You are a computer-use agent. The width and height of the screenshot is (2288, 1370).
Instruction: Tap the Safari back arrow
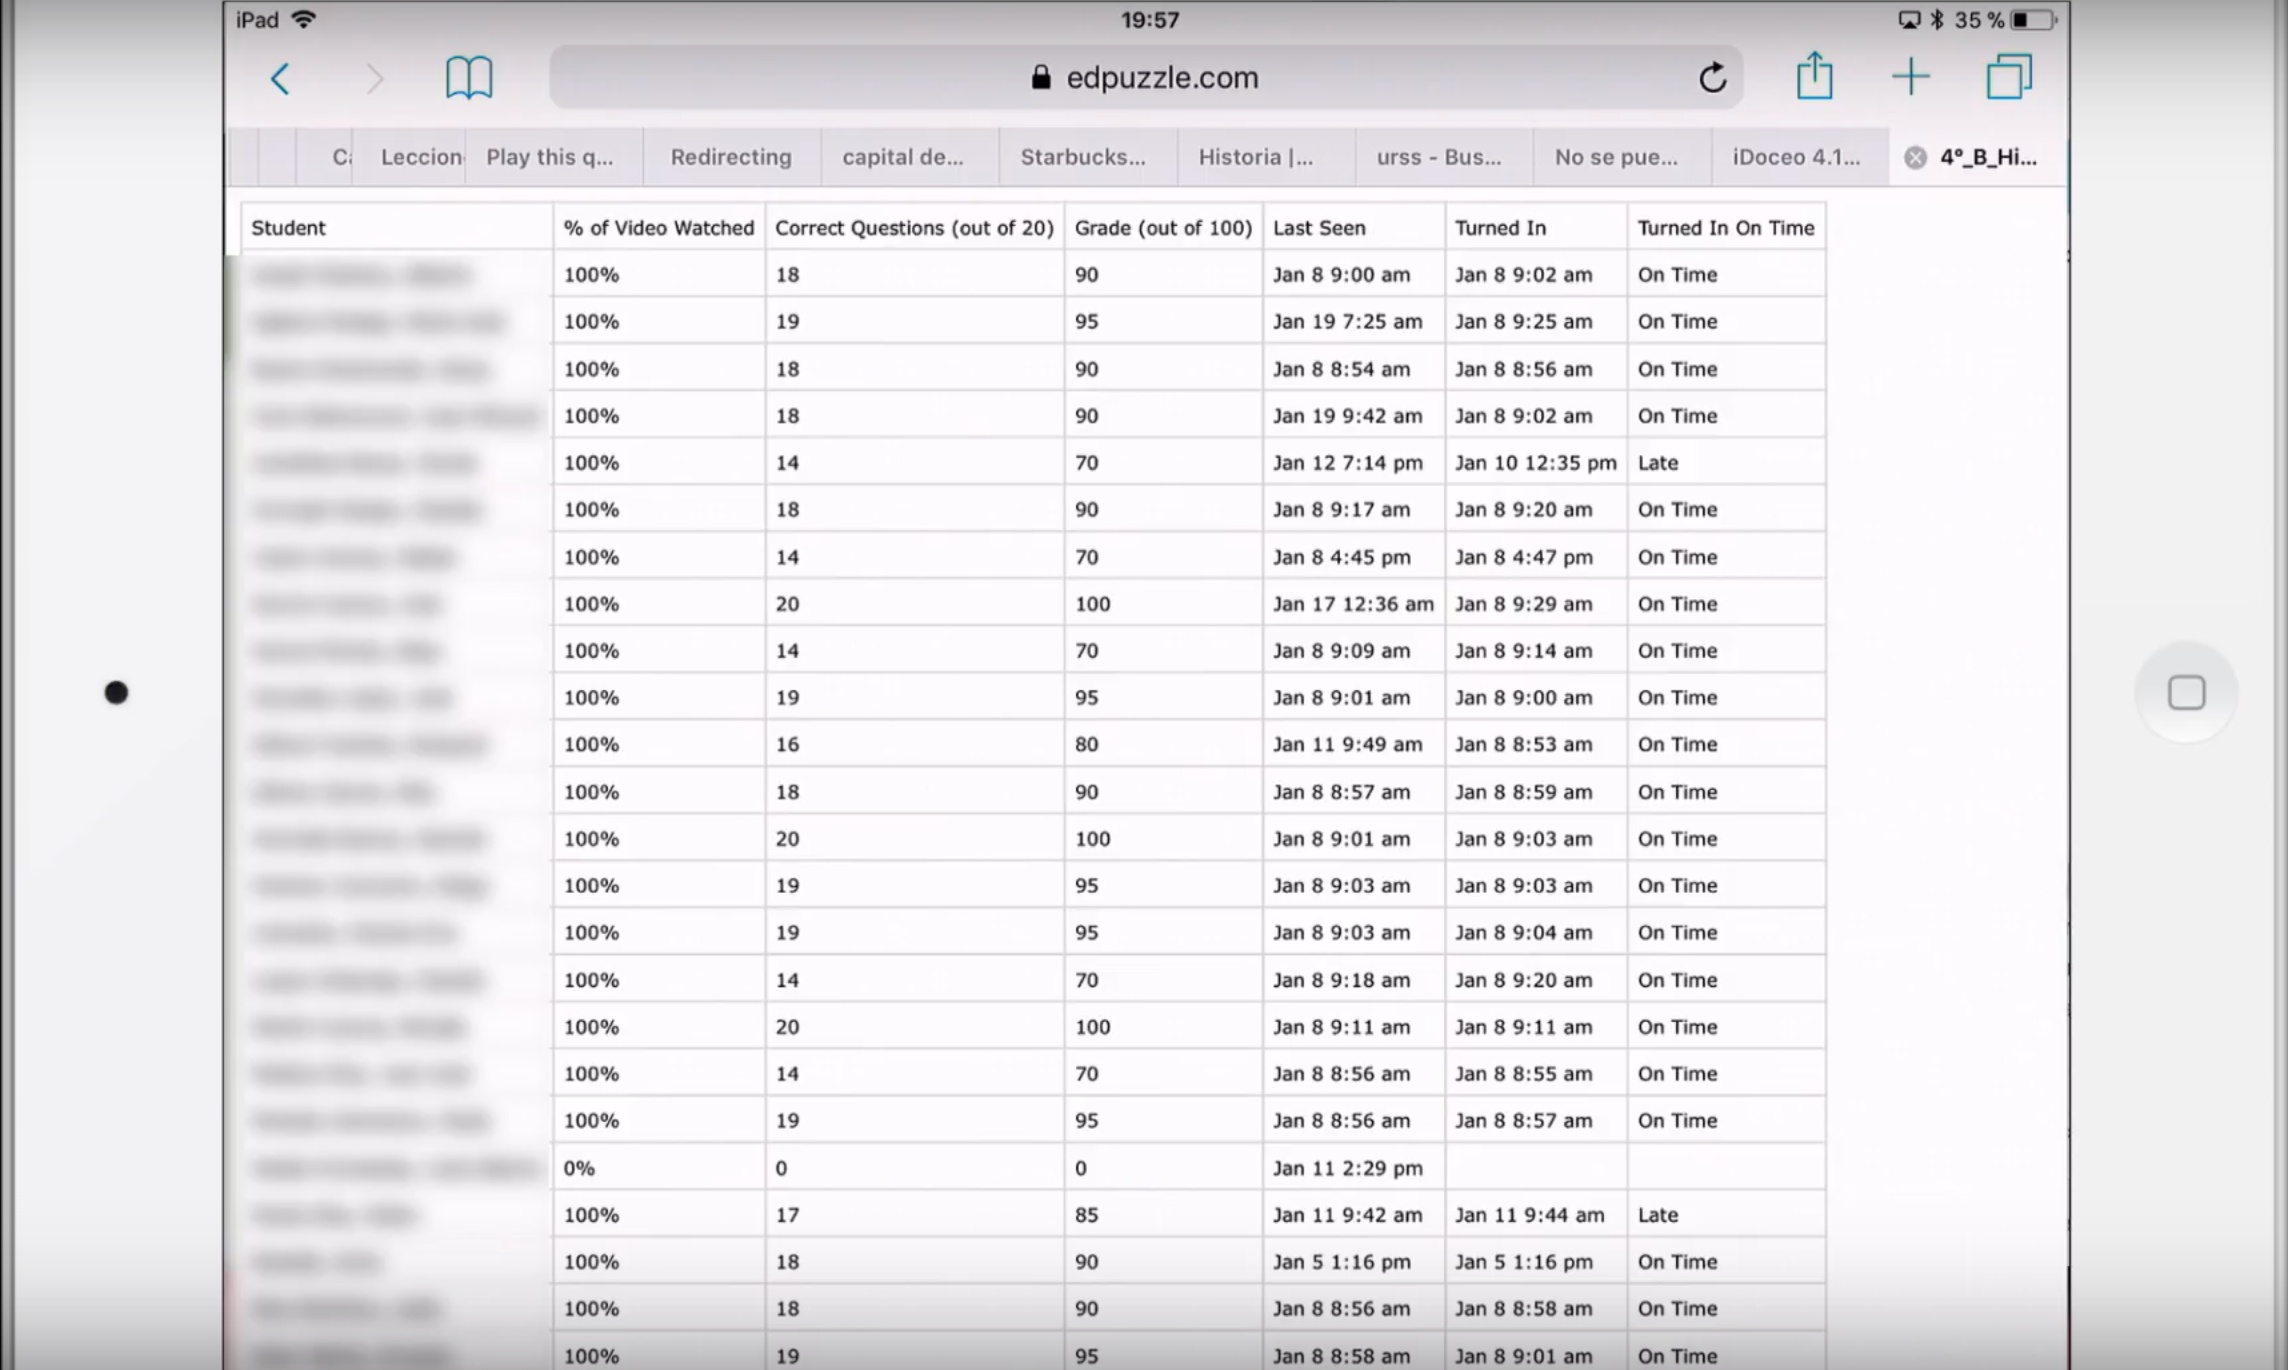[x=281, y=78]
